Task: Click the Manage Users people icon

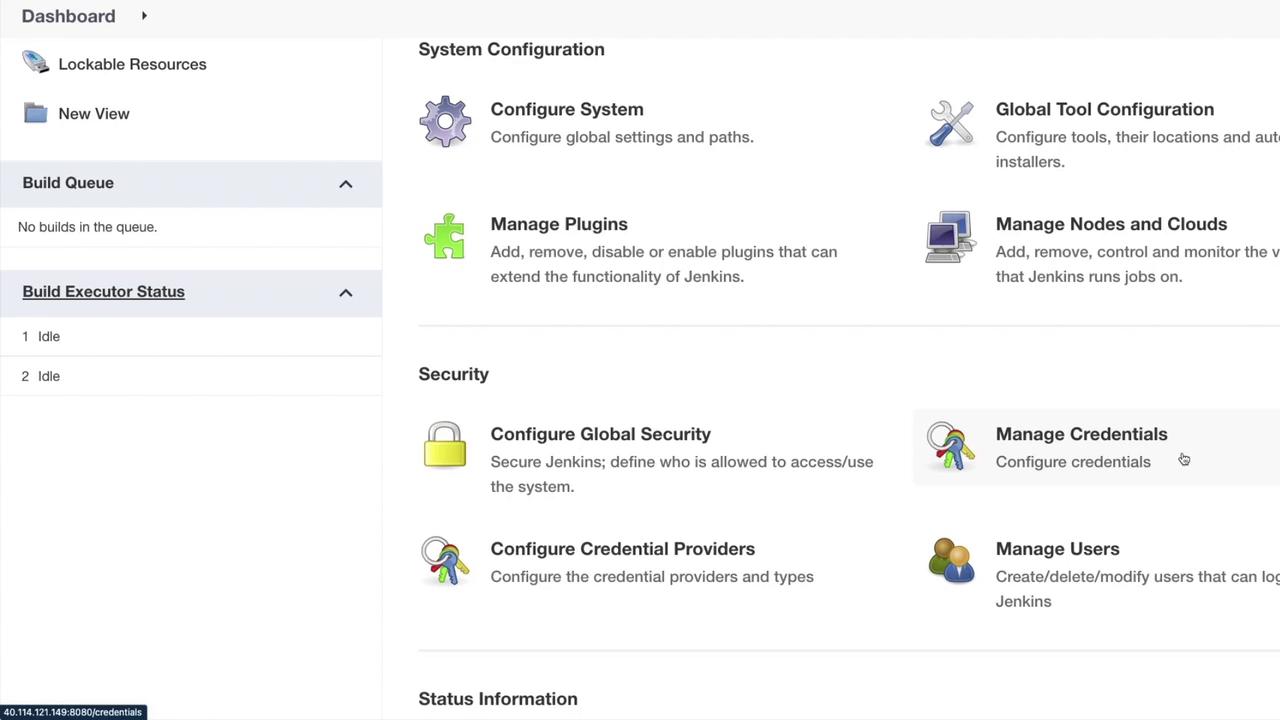Action: [x=951, y=561]
